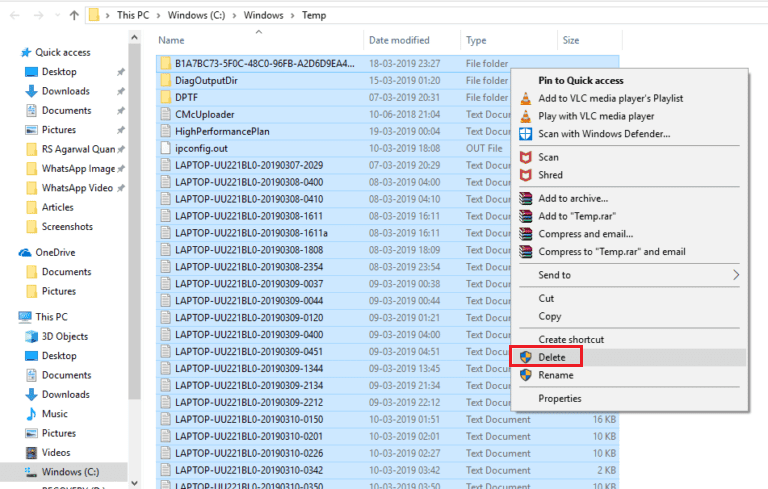Open pinned Pictures under Quick access
The height and width of the screenshot is (489, 768).
tap(59, 130)
